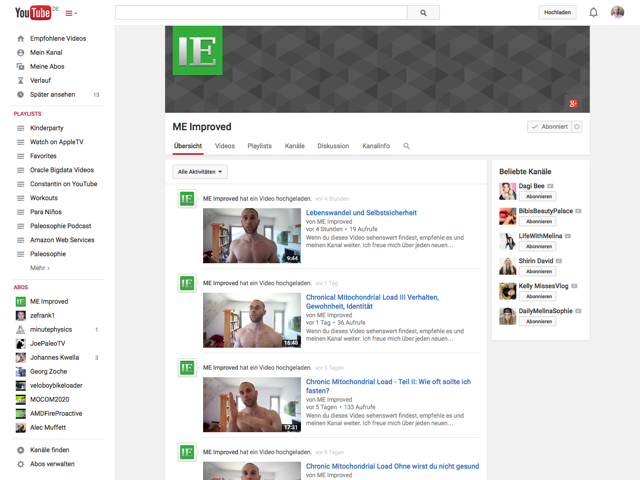
Task: Open Alec Muffett subscription
Action: pyautogui.click(x=48, y=427)
